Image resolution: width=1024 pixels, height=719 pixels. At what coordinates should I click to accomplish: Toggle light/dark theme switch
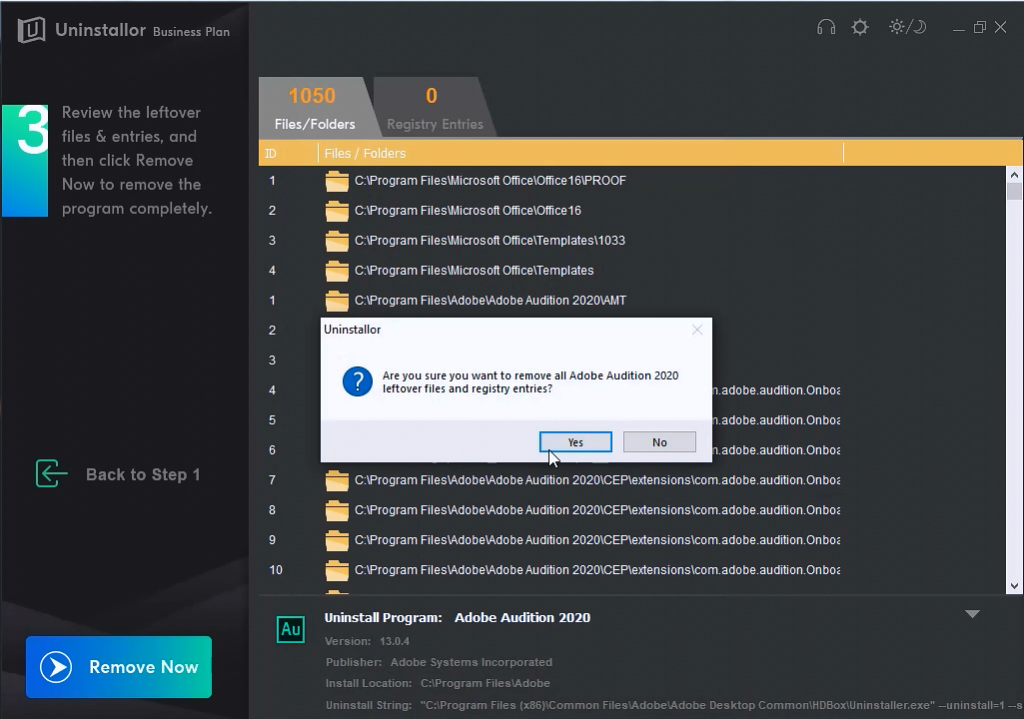908,27
